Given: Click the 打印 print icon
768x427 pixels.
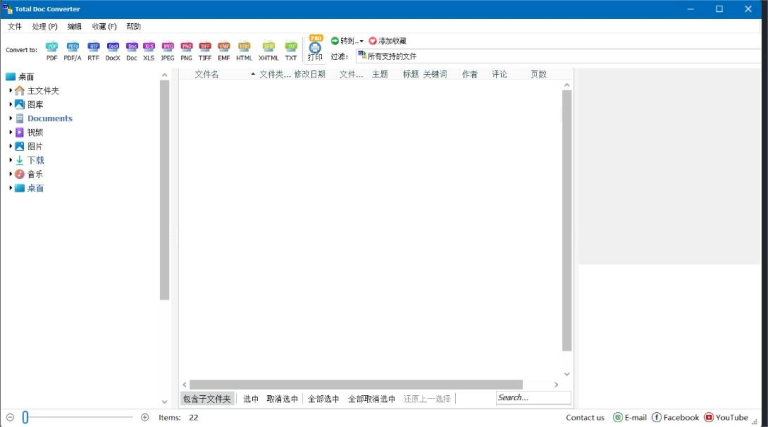Looking at the screenshot, I should [x=315, y=48].
